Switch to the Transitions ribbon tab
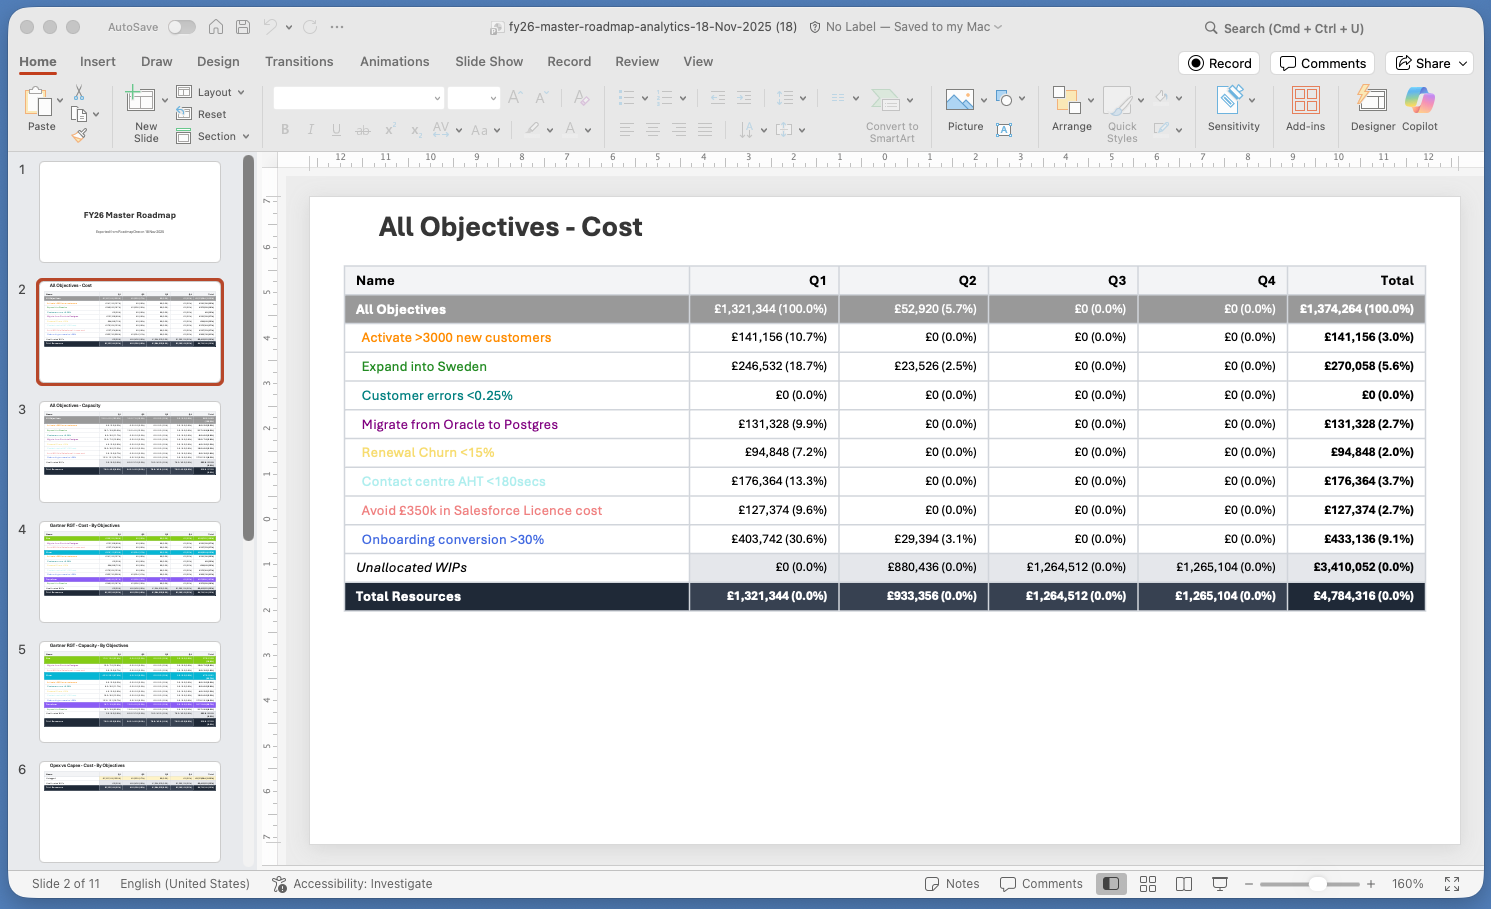 299,61
